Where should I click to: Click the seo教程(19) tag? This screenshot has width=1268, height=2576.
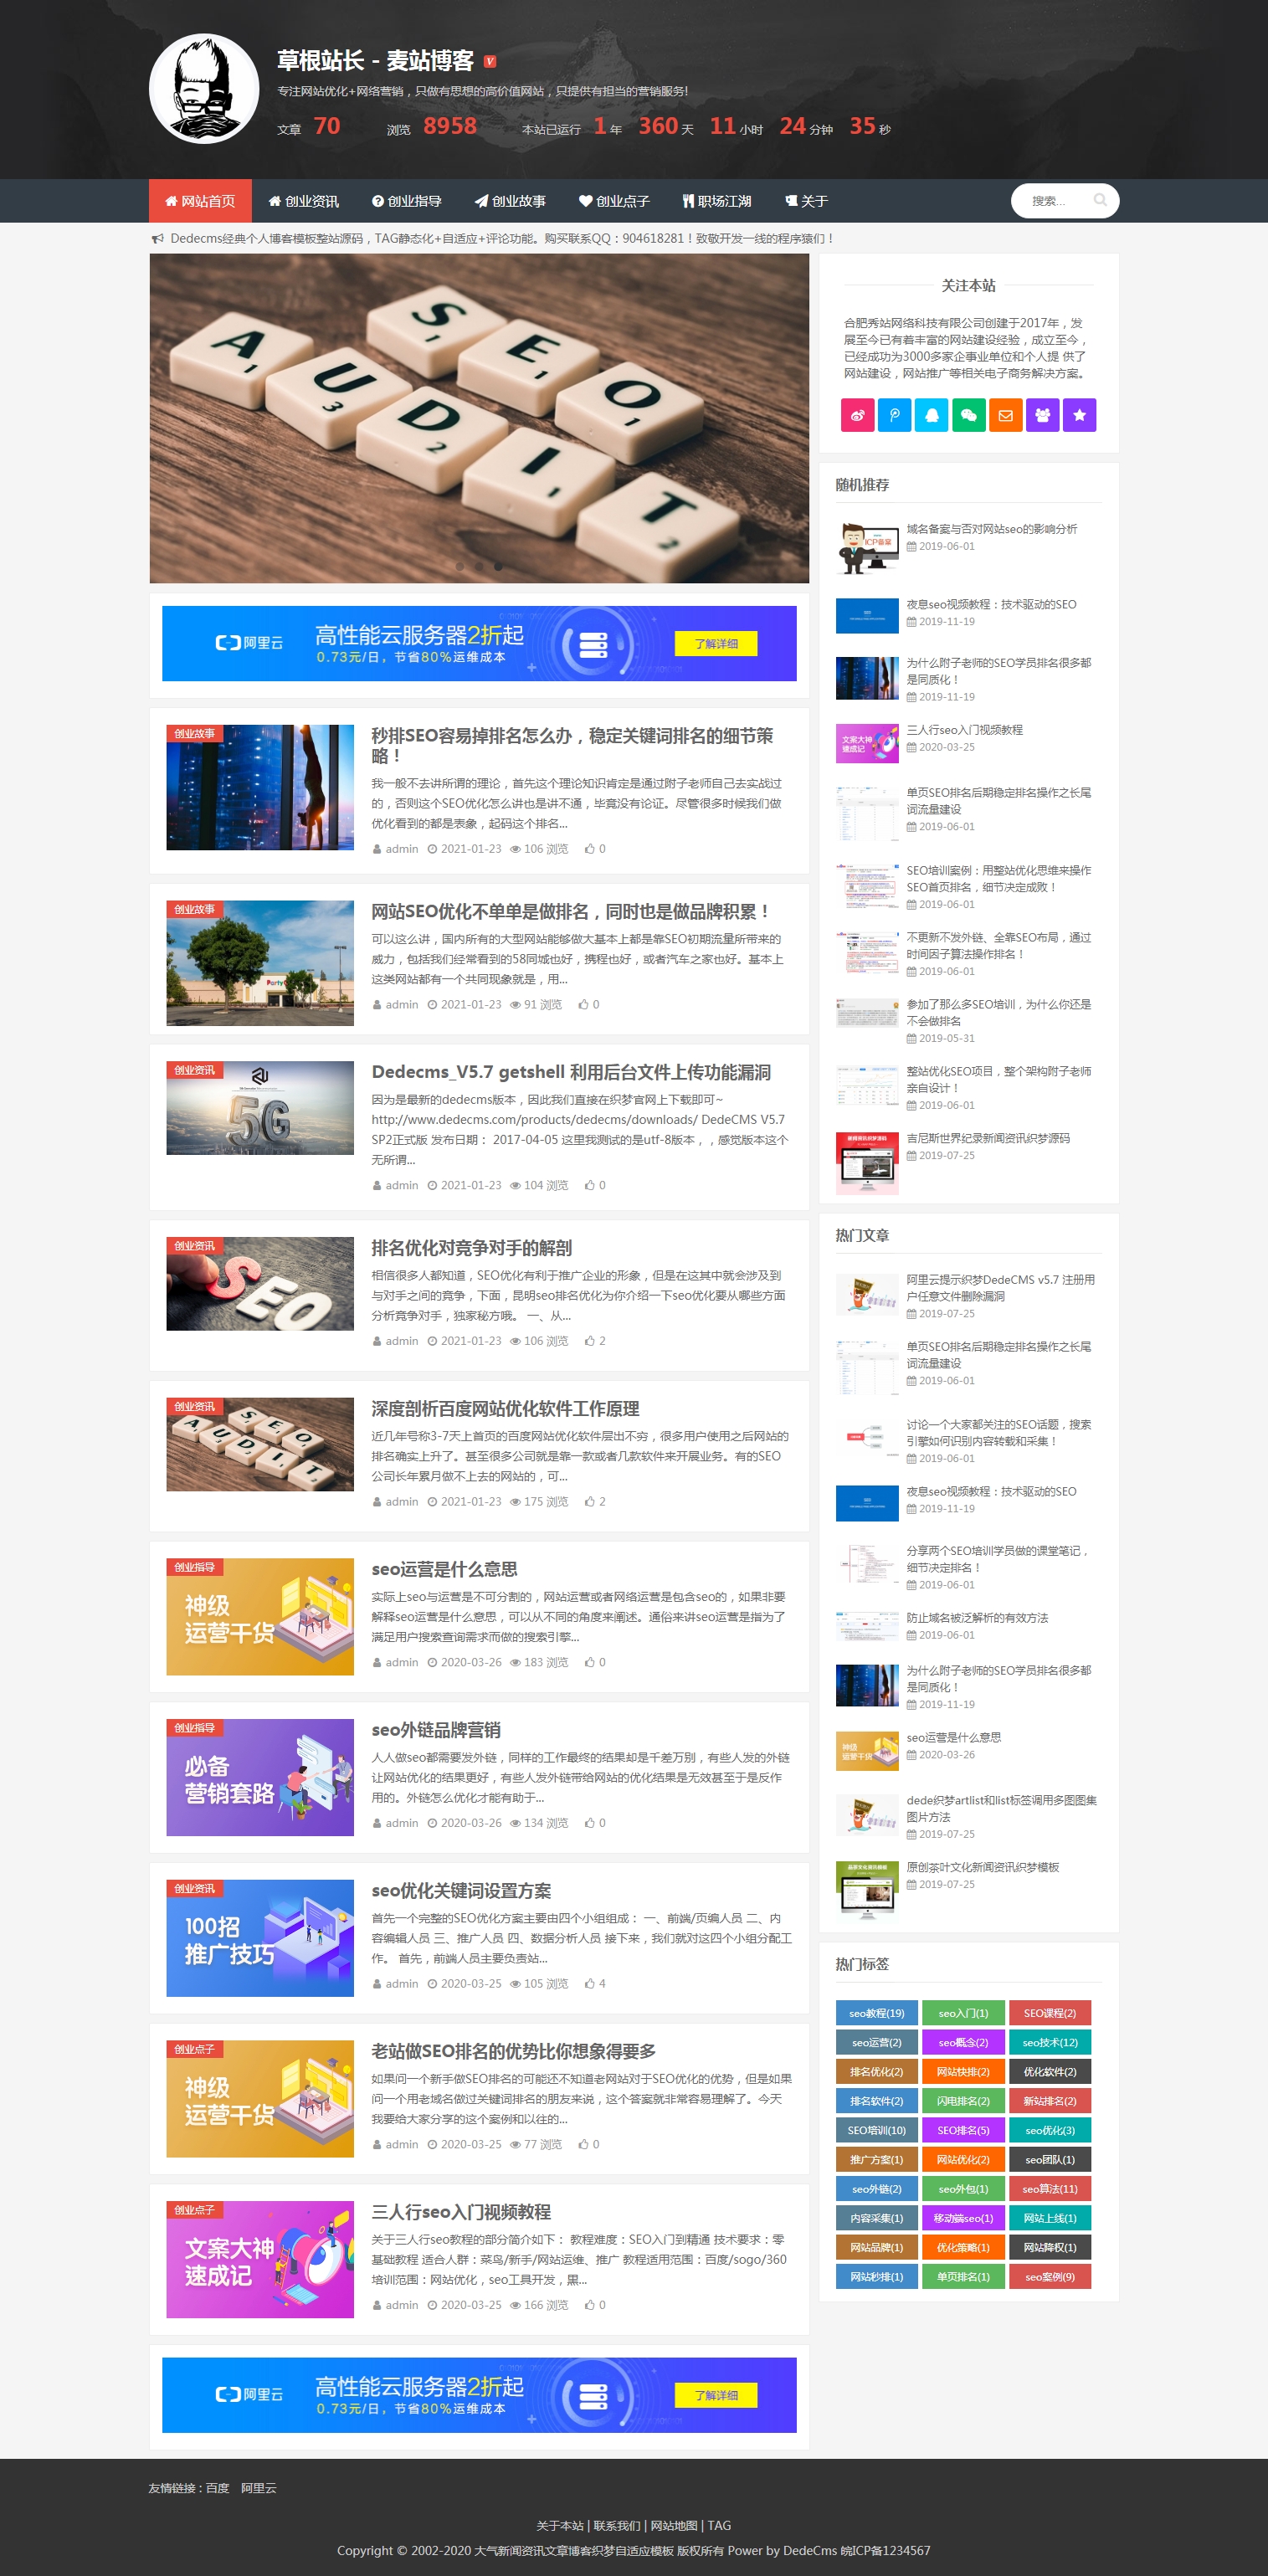coord(876,2013)
